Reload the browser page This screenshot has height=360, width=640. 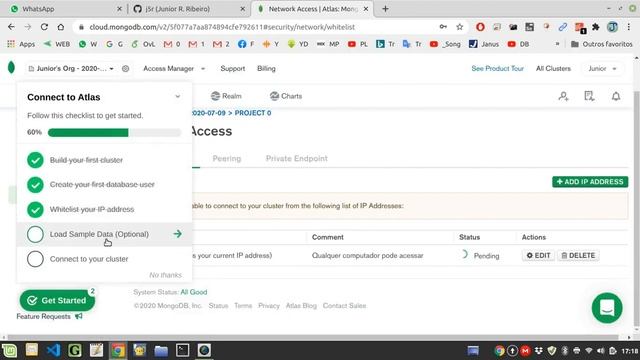click(44, 27)
